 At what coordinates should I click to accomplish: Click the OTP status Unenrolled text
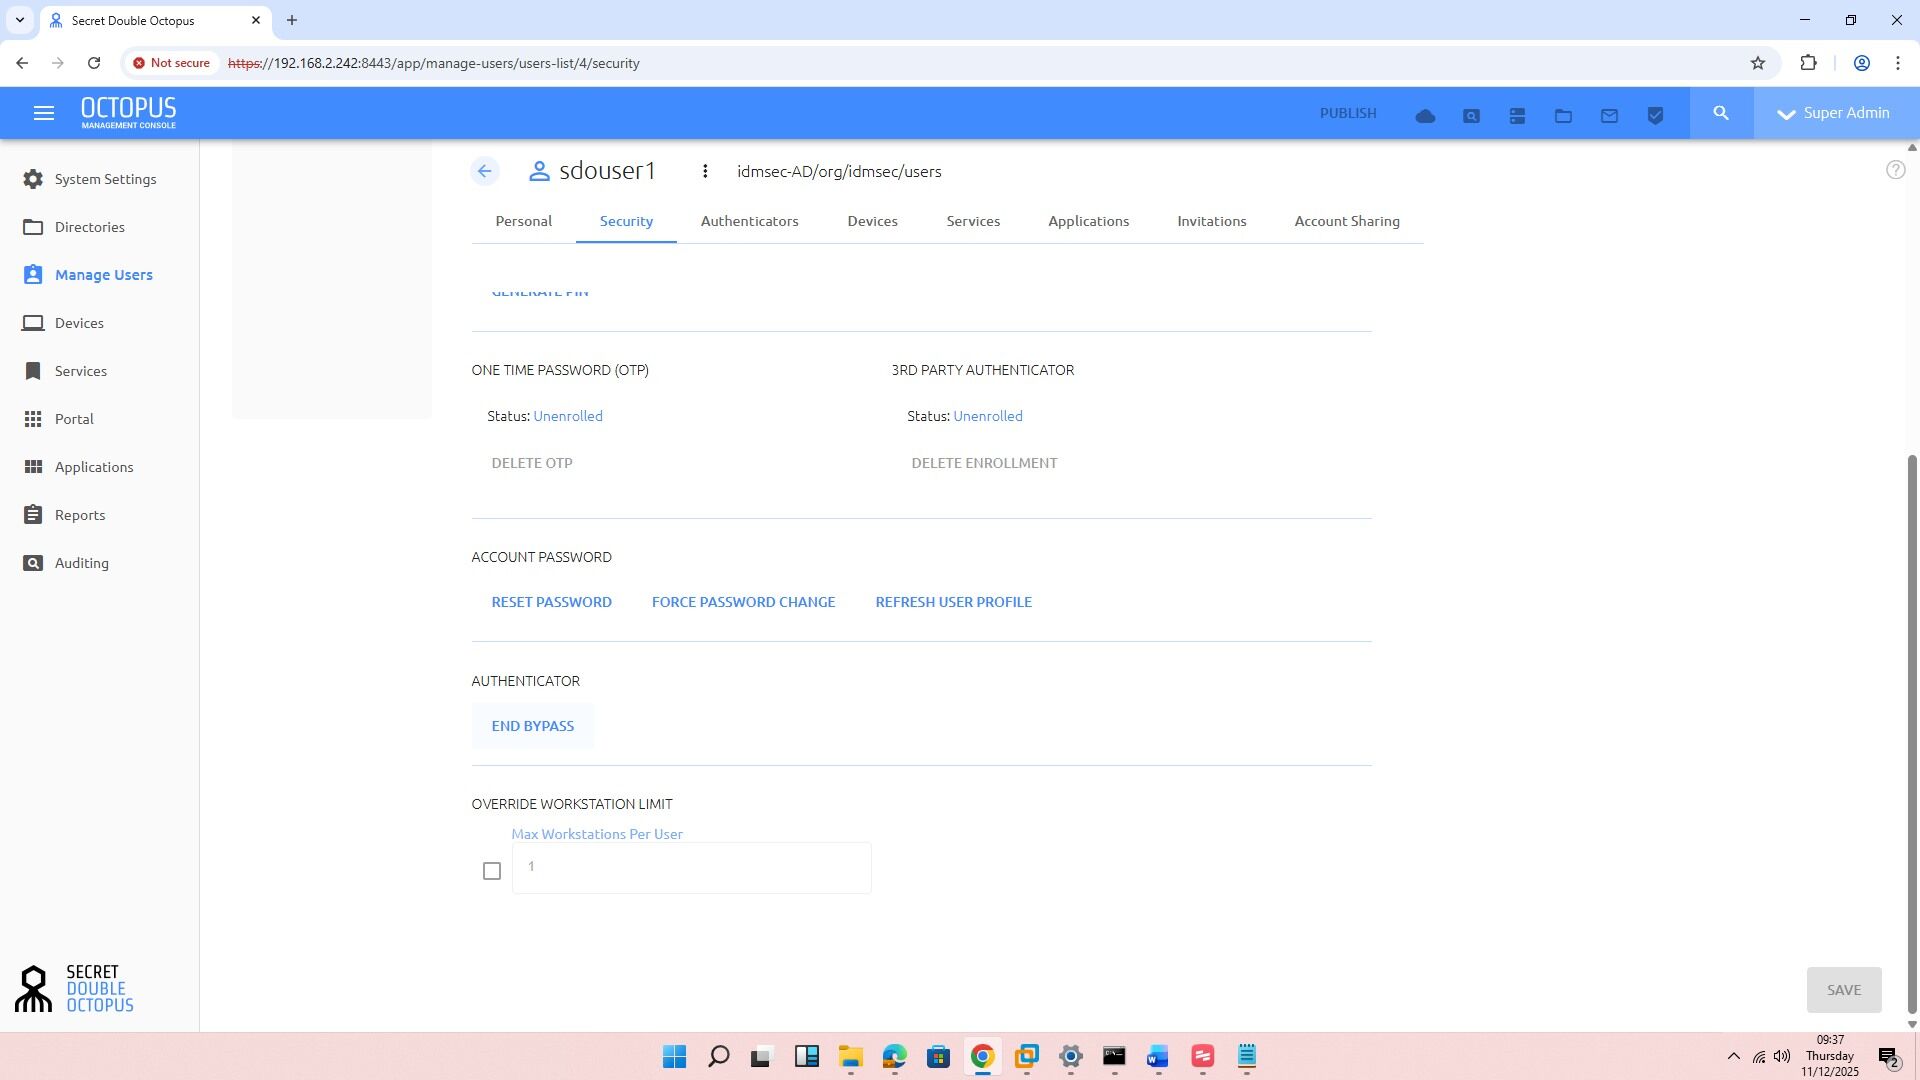click(x=568, y=416)
